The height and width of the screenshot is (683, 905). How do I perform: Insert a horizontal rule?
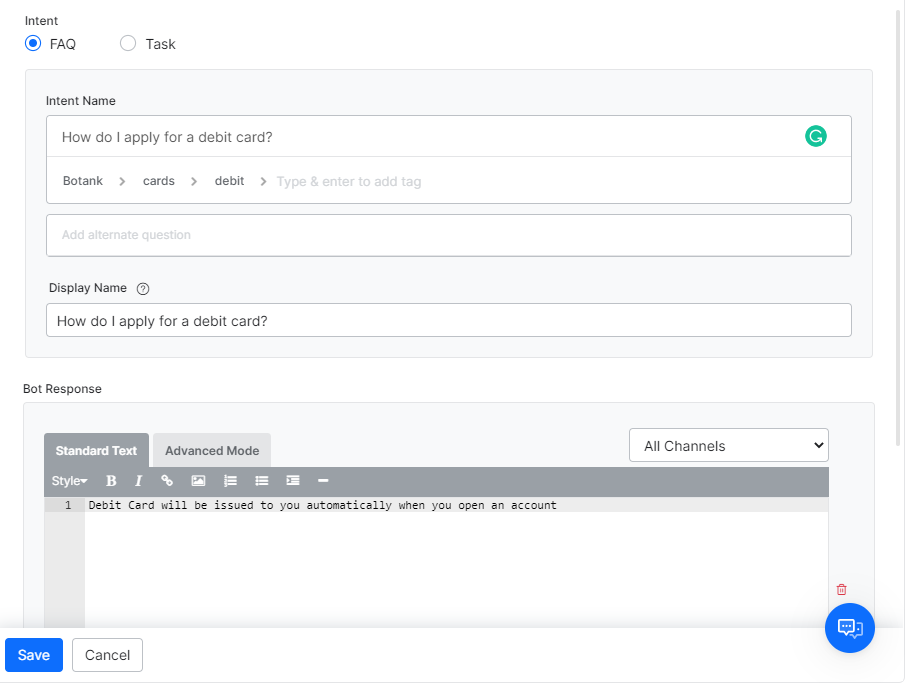(x=322, y=481)
